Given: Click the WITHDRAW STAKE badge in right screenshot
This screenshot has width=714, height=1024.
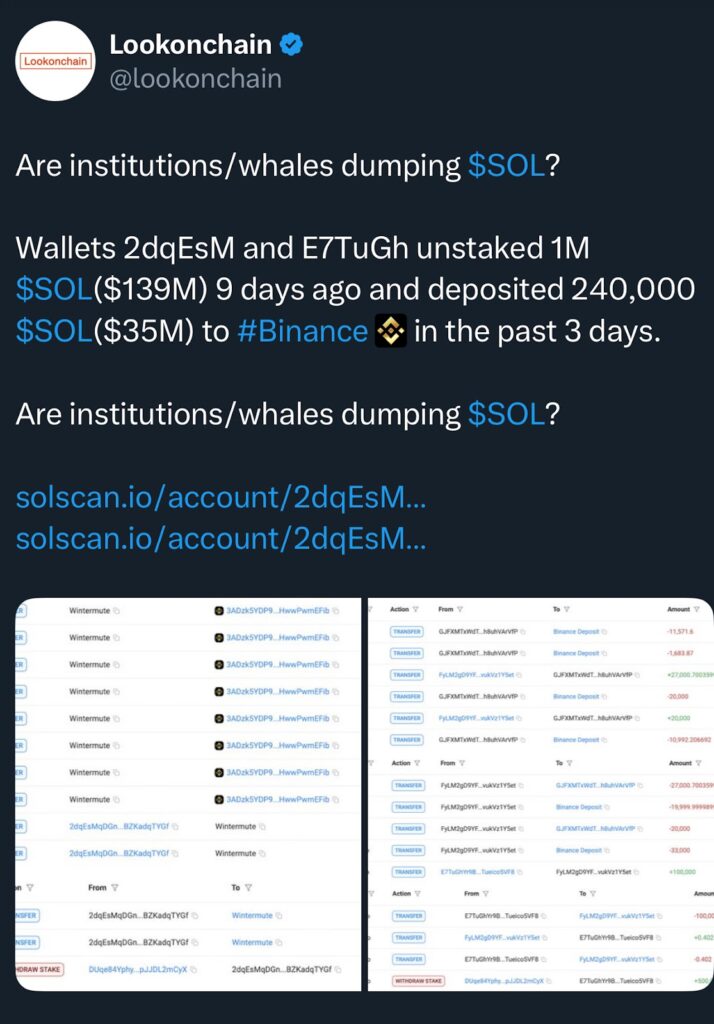Looking at the screenshot, I should [x=418, y=980].
